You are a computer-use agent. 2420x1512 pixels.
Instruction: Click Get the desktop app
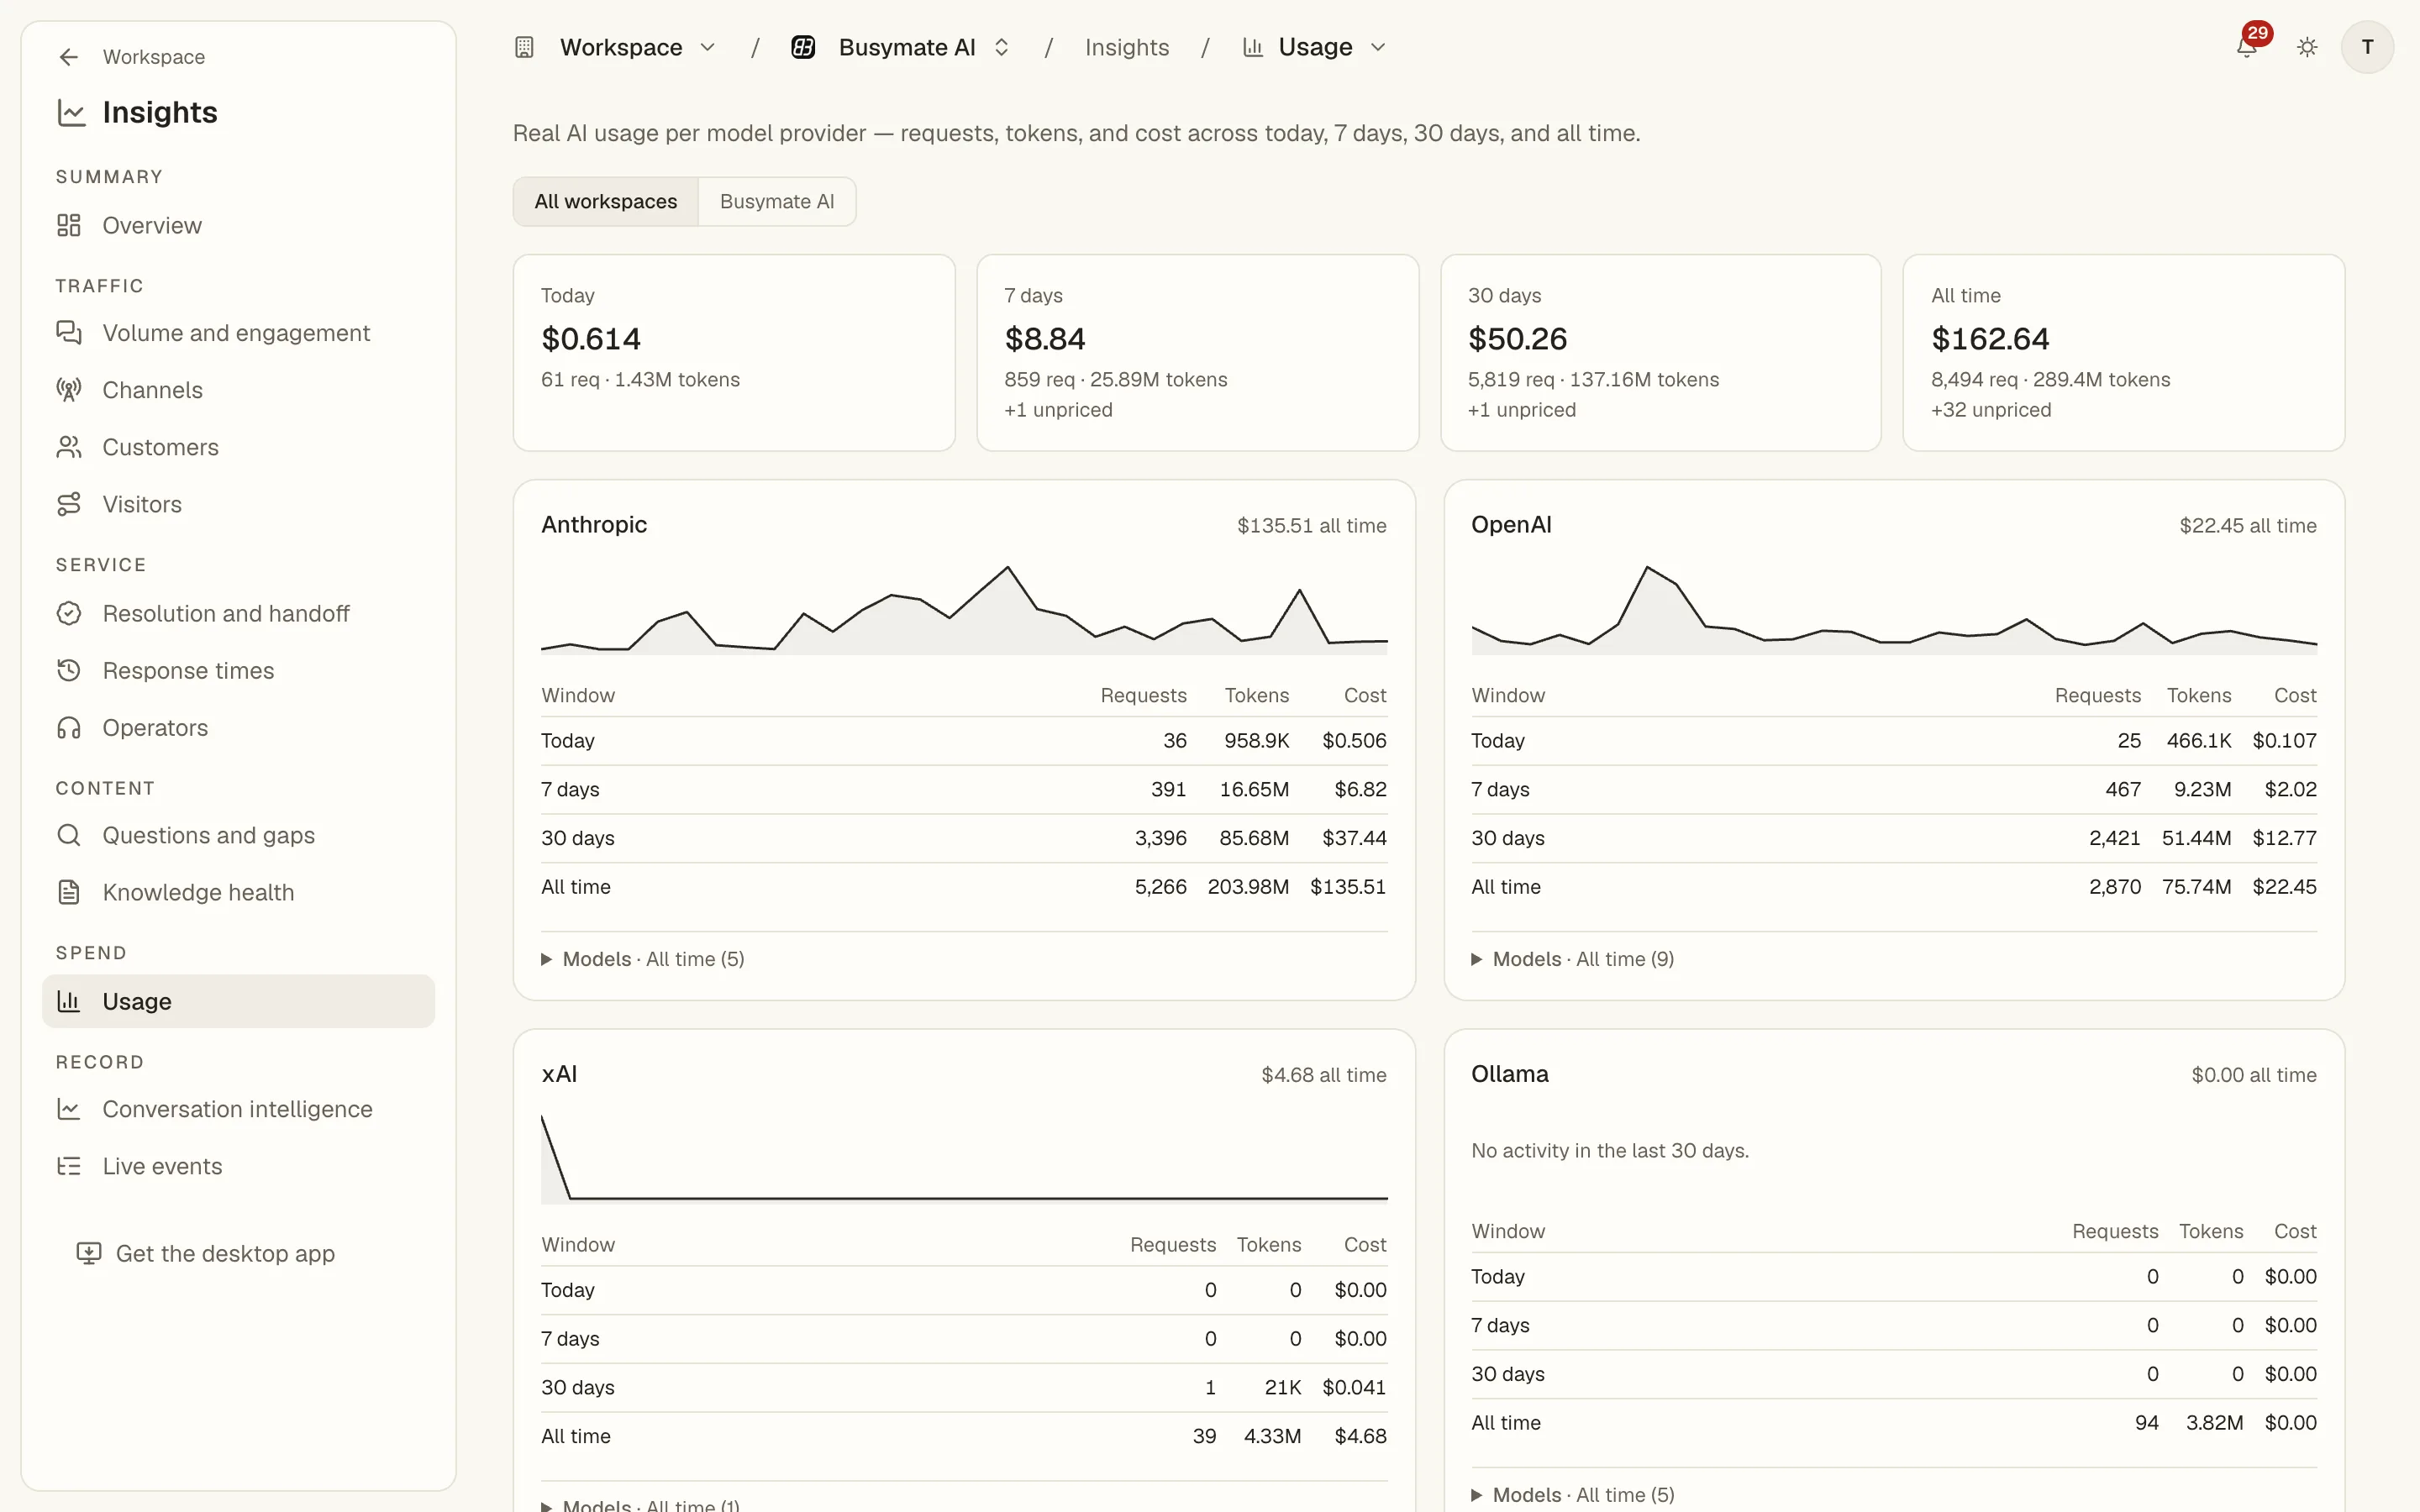pyautogui.click(x=206, y=1253)
